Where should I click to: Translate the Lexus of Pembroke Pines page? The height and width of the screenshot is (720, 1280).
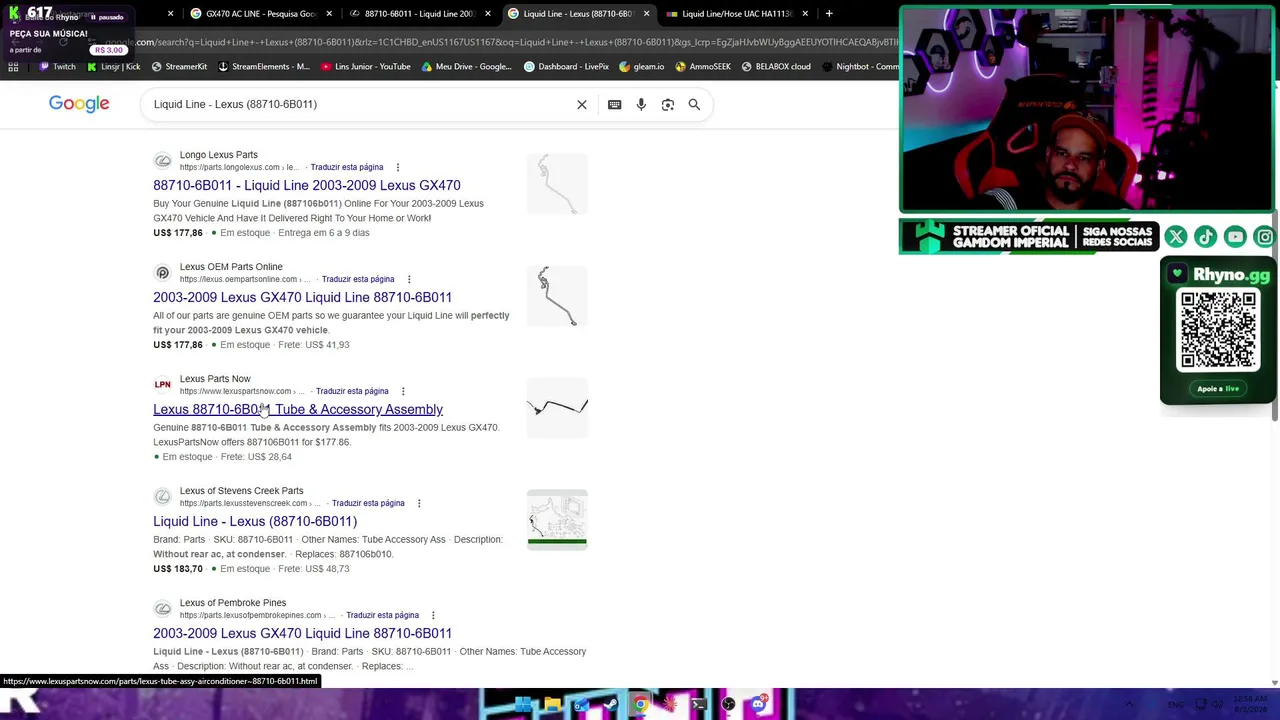click(382, 615)
